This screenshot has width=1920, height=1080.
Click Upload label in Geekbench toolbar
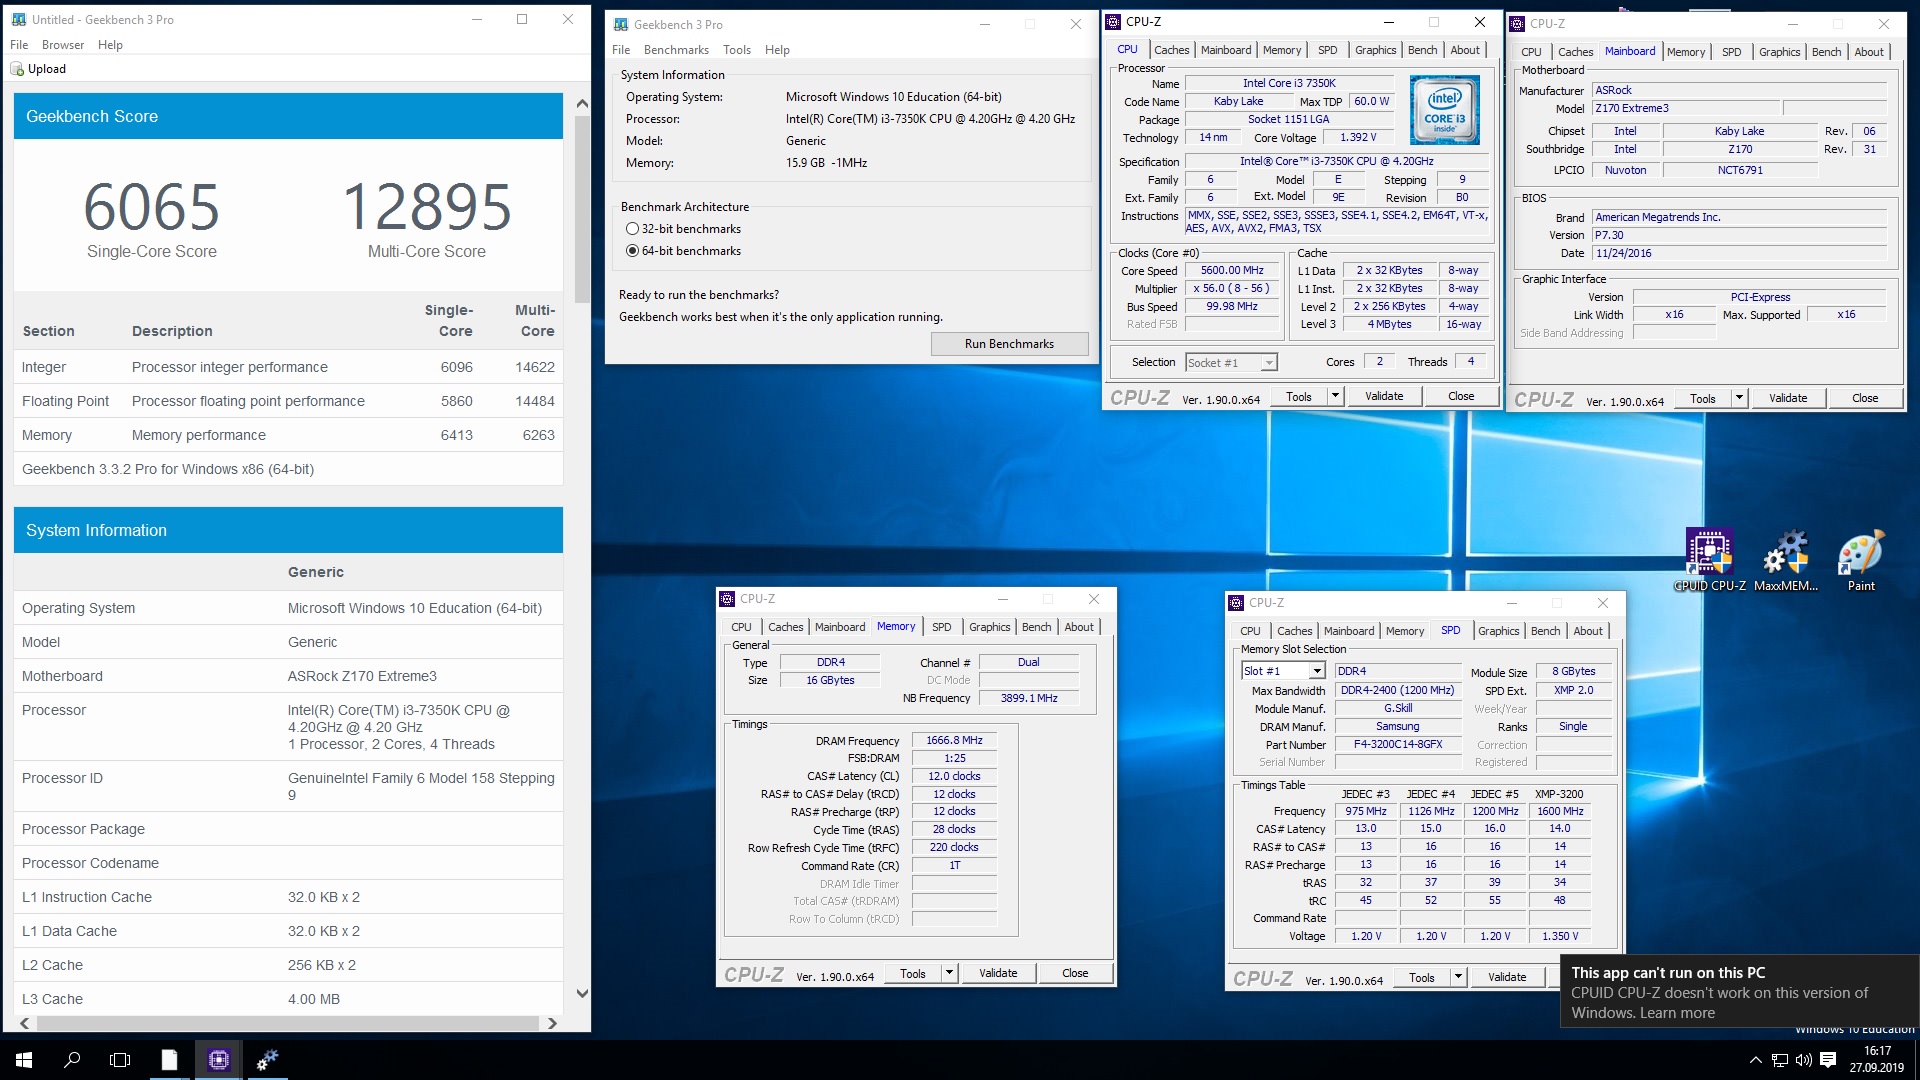[47, 69]
